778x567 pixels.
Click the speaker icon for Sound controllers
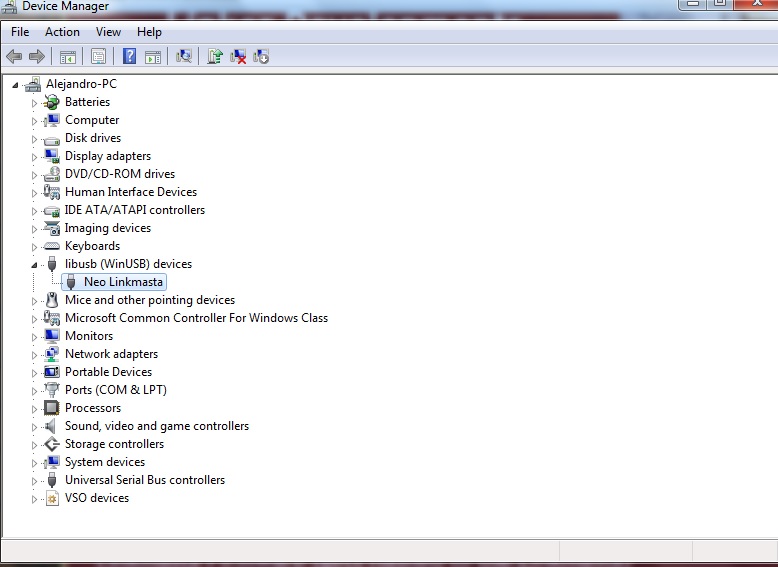(51, 426)
